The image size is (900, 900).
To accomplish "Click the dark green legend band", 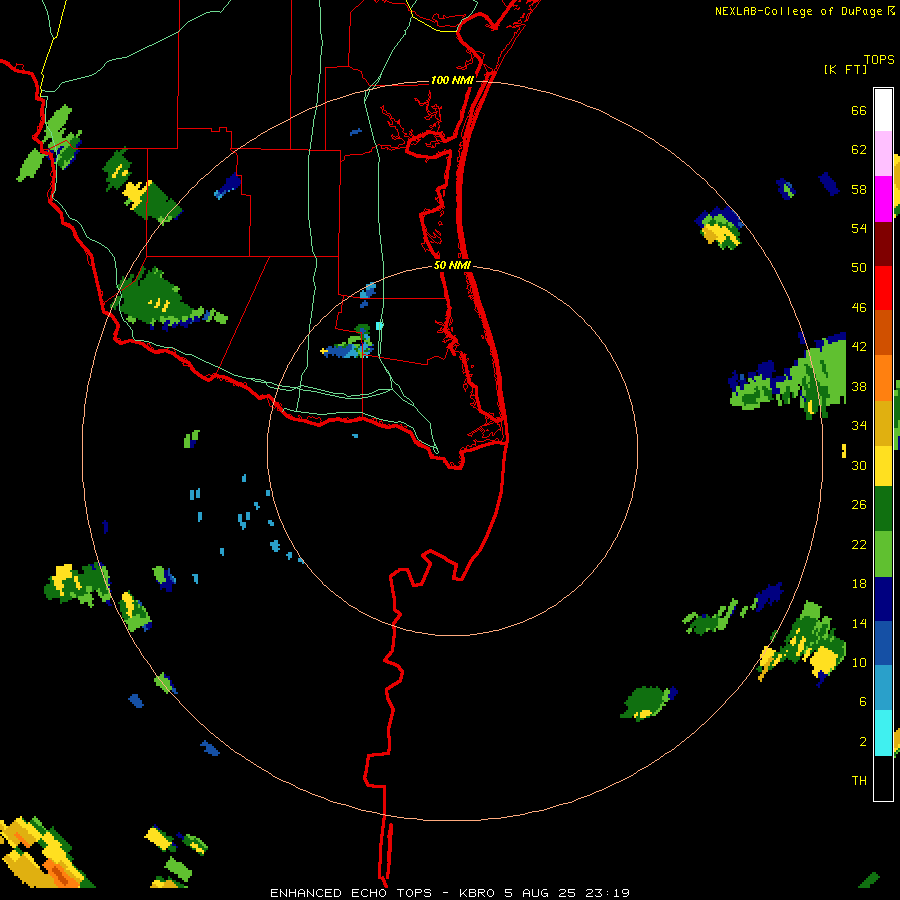I will [x=883, y=509].
